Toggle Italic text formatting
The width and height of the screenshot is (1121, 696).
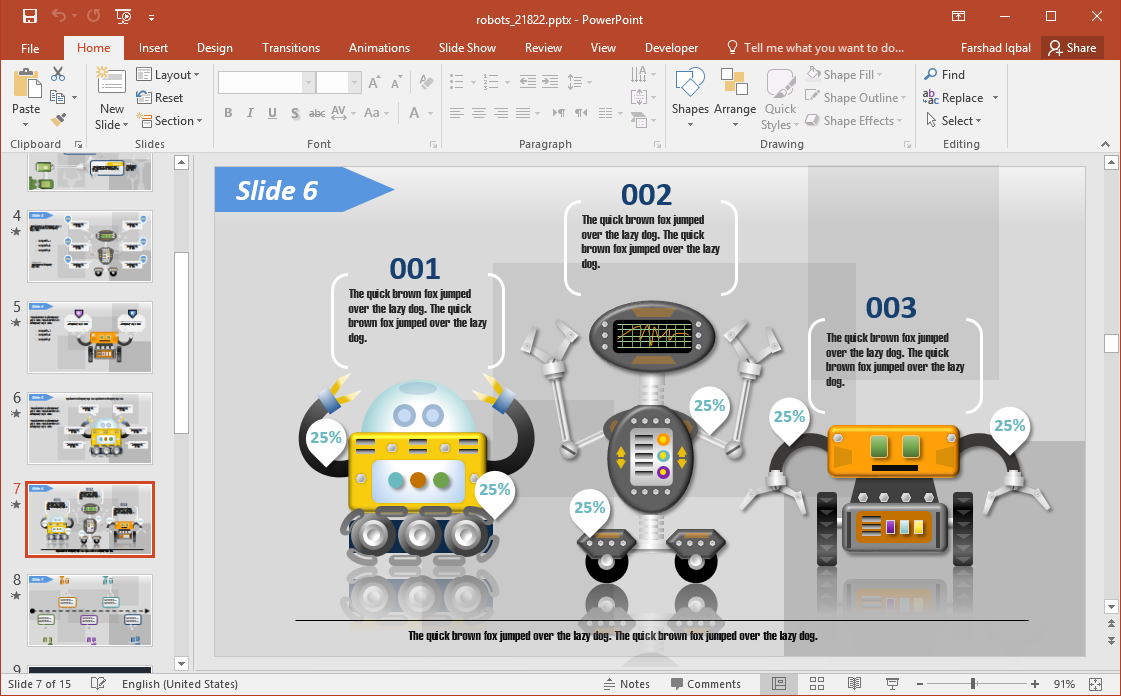[x=250, y=113]
